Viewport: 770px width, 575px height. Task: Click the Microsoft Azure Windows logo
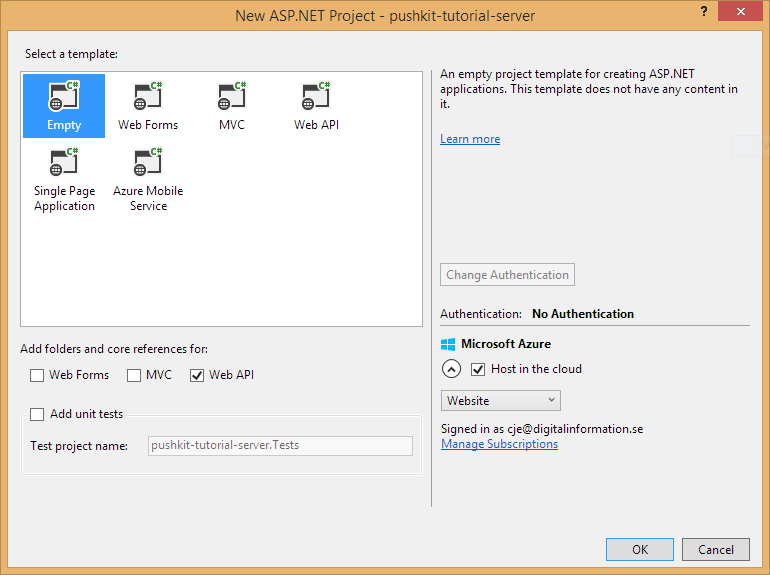click(448, 344)
